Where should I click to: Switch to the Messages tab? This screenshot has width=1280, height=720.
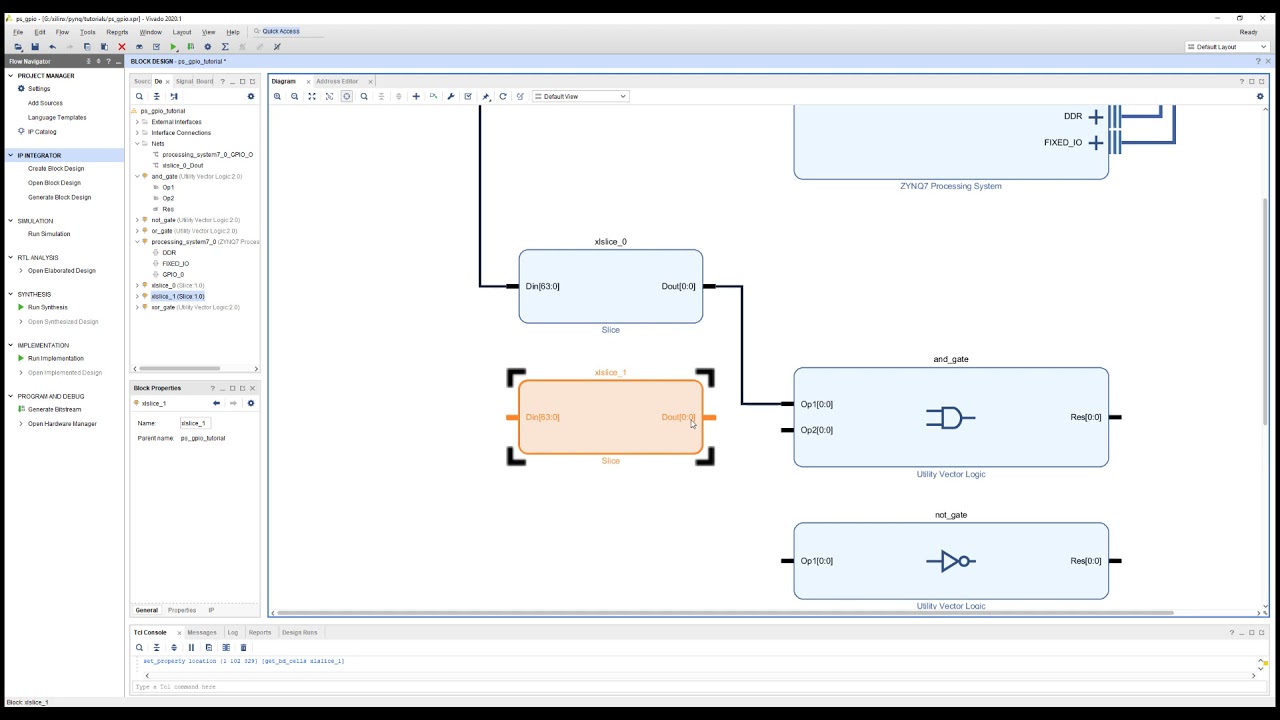pyautogui.click(x=202, y=632)
